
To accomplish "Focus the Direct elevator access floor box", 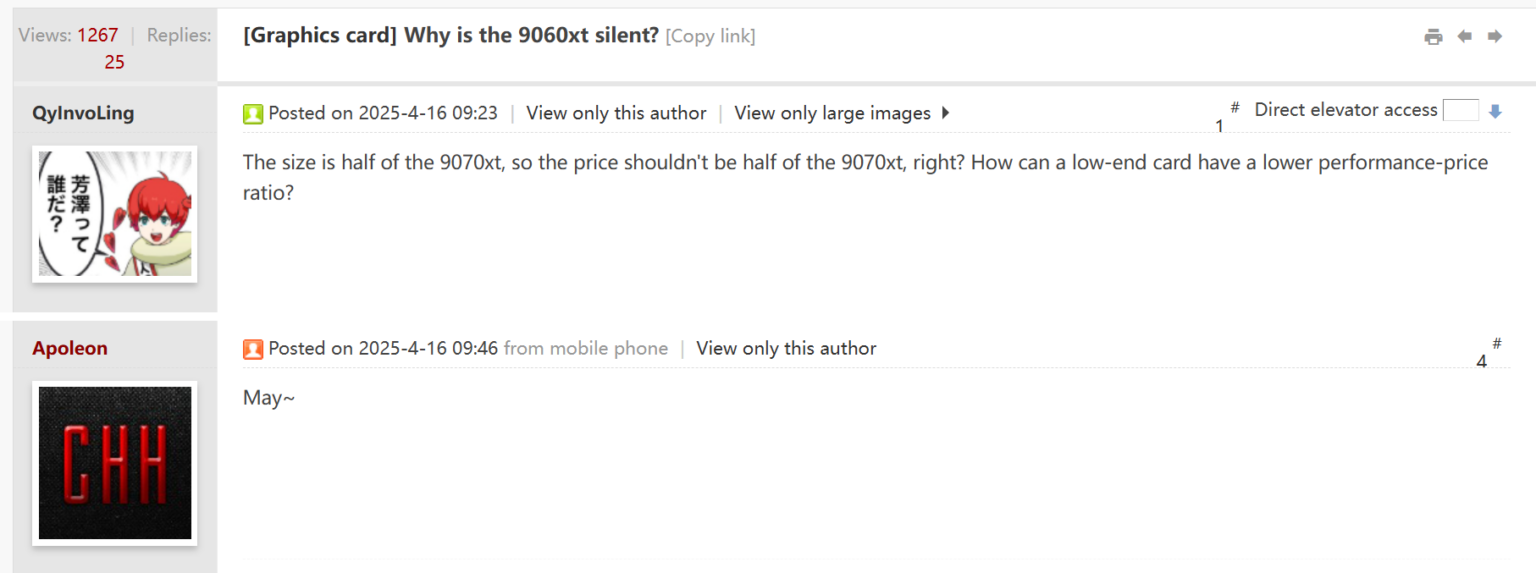I will pyautogui.click(x=1460, y=111).
